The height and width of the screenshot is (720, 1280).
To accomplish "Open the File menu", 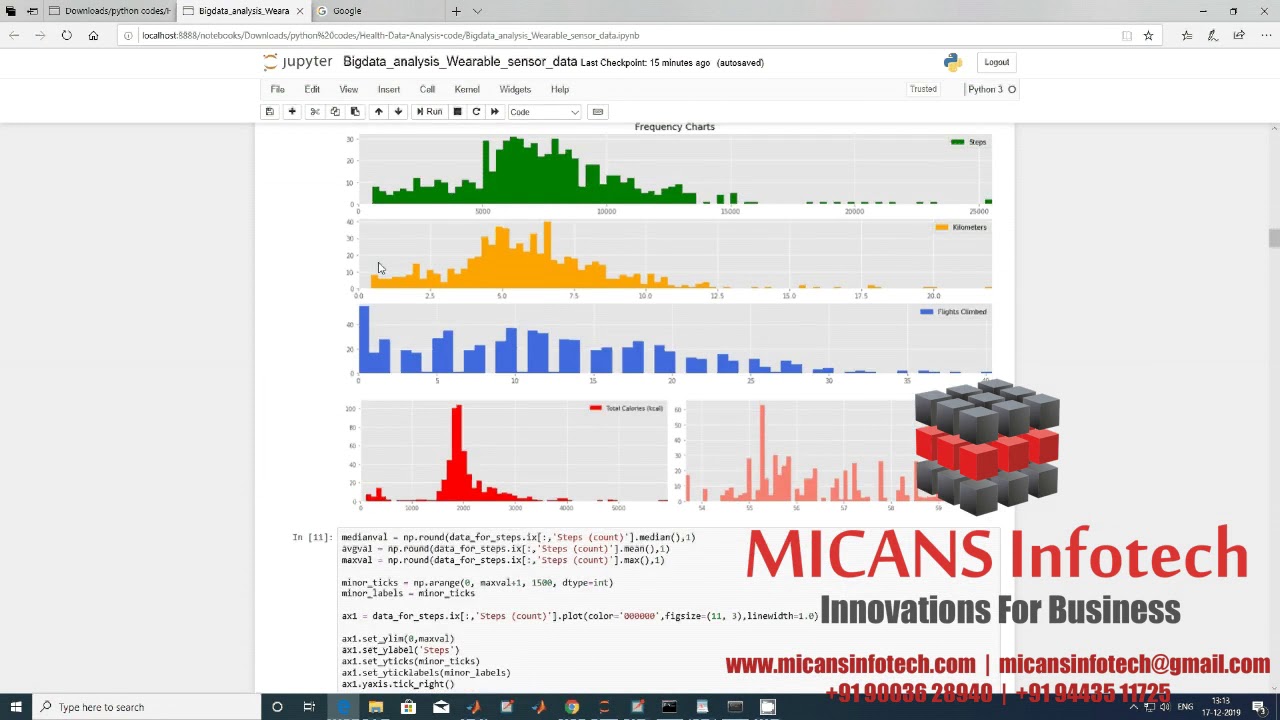I will pyautogui.click(x=278, y=89).
